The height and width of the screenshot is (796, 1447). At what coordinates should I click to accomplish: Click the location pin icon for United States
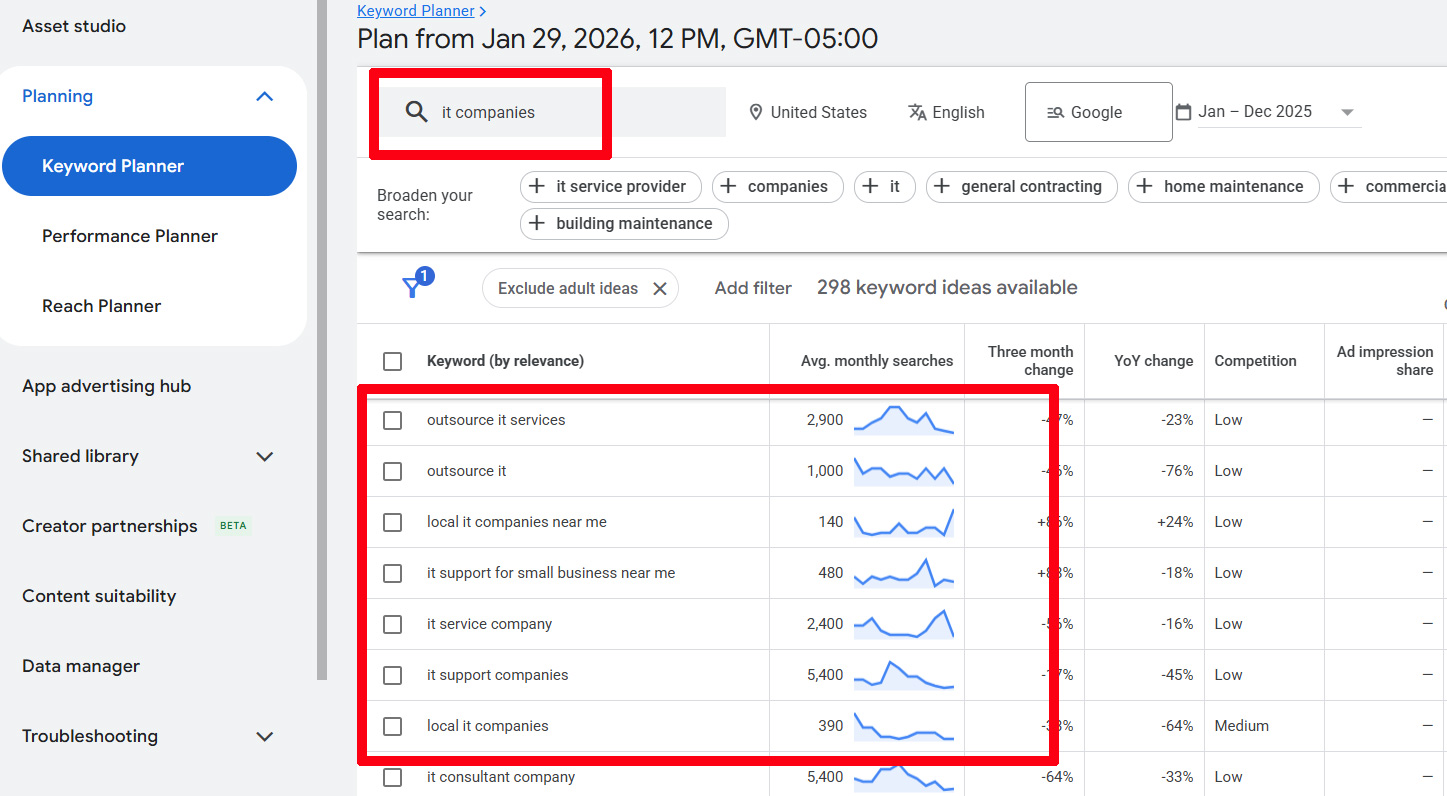click(756, 112)
